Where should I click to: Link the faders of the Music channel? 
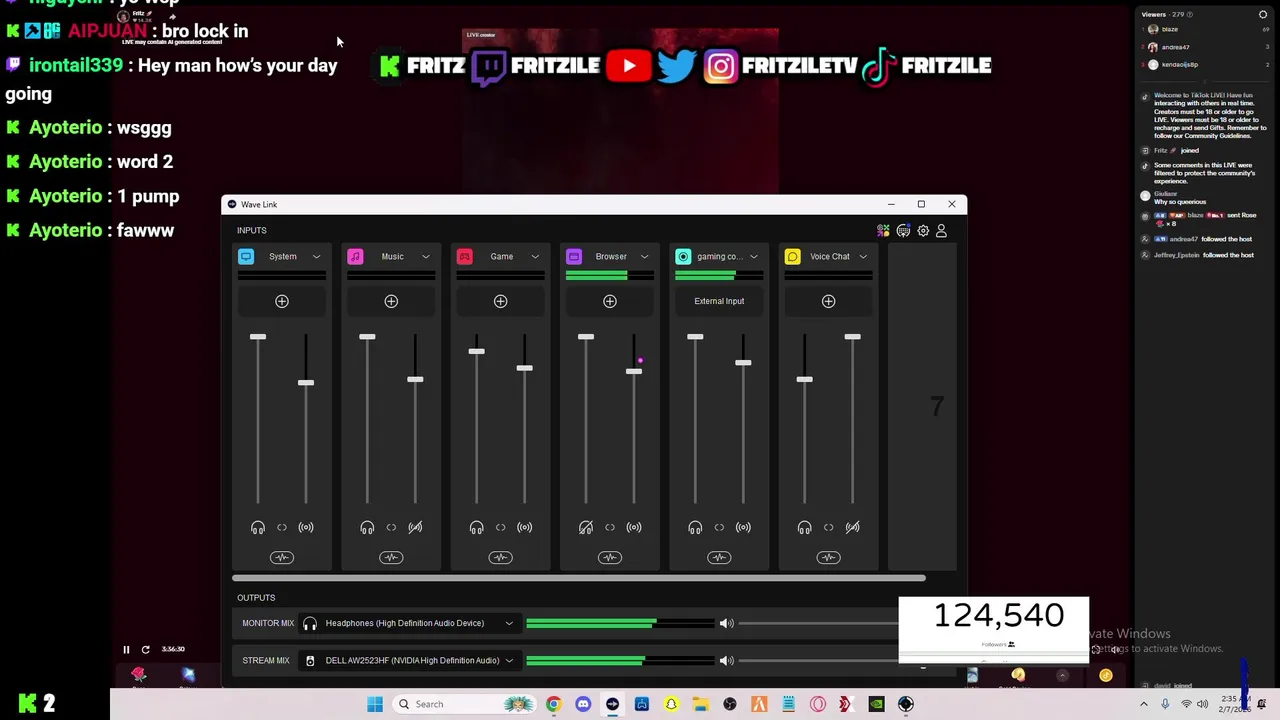coord(391,527)
